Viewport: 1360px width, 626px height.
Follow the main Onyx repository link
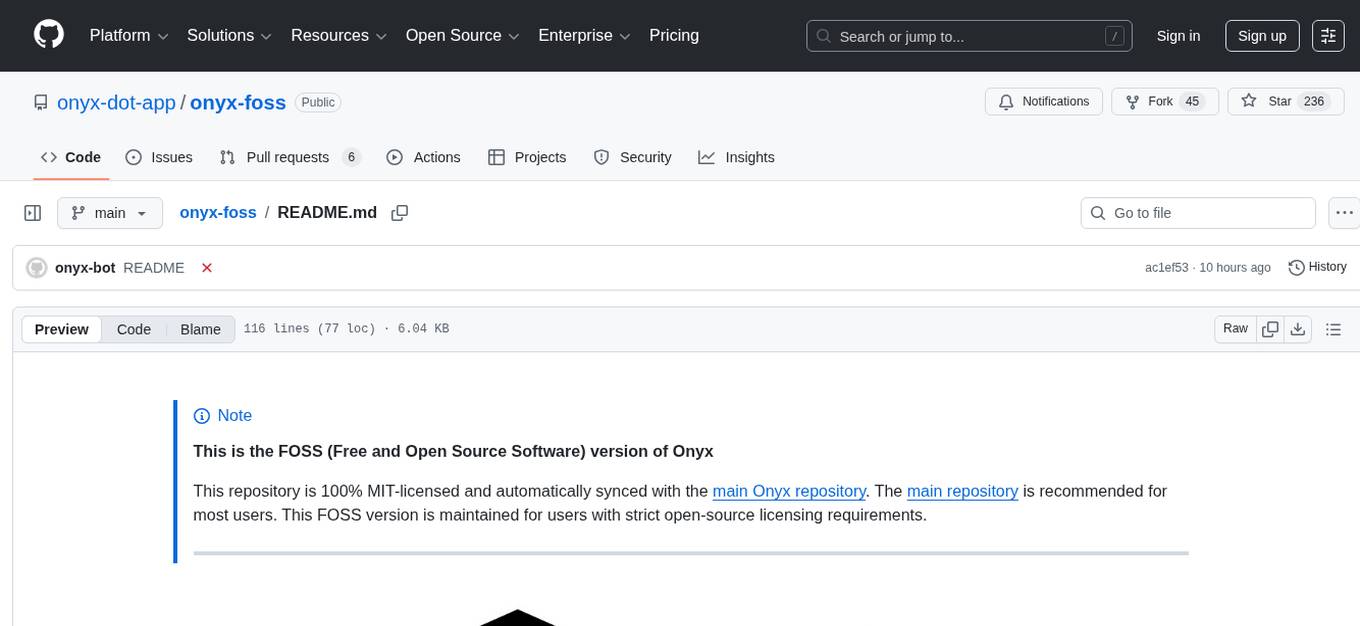tap(789, 491)
